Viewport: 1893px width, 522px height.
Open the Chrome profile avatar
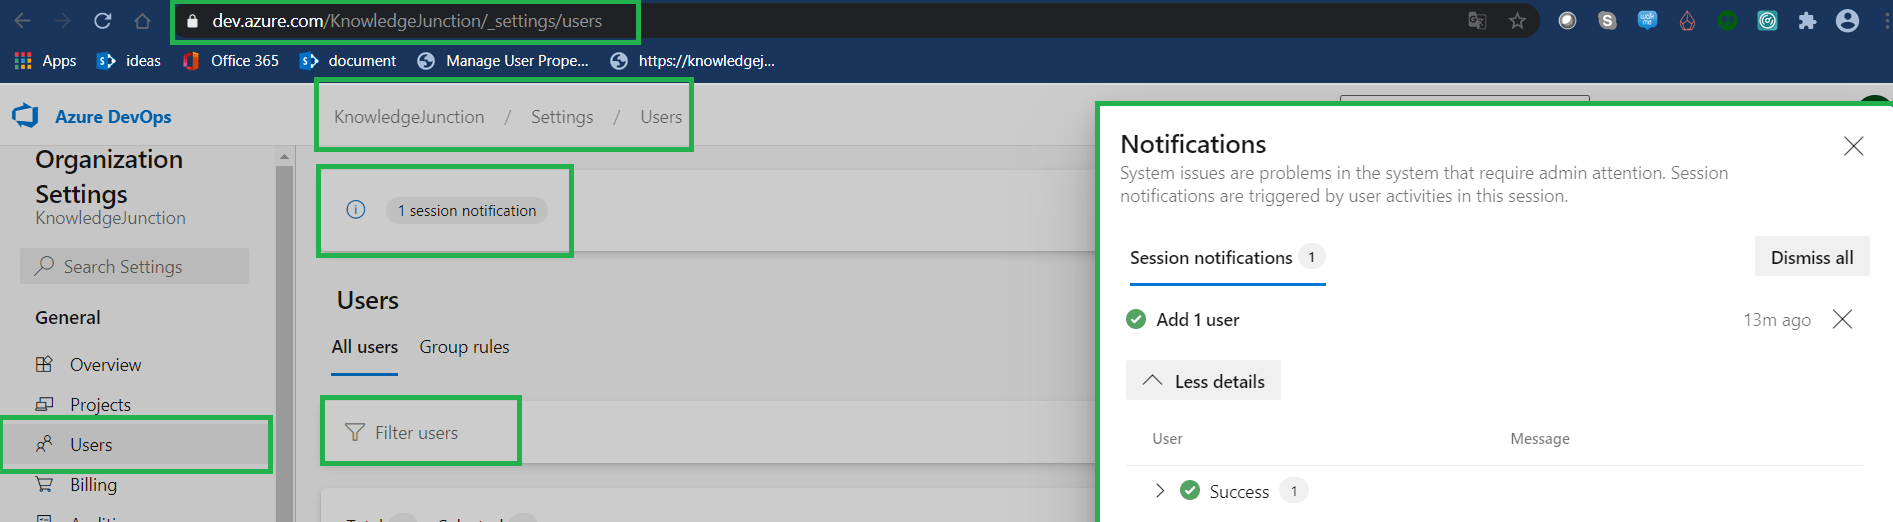click(x=1847, y=21)
